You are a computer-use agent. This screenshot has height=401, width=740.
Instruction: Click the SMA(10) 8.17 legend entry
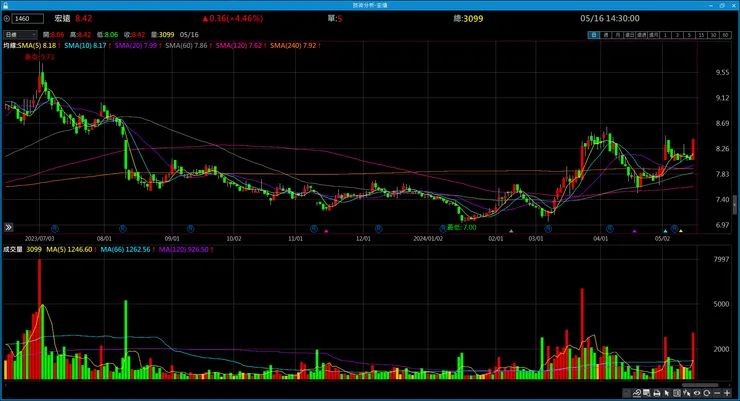(x=87, y=45)
